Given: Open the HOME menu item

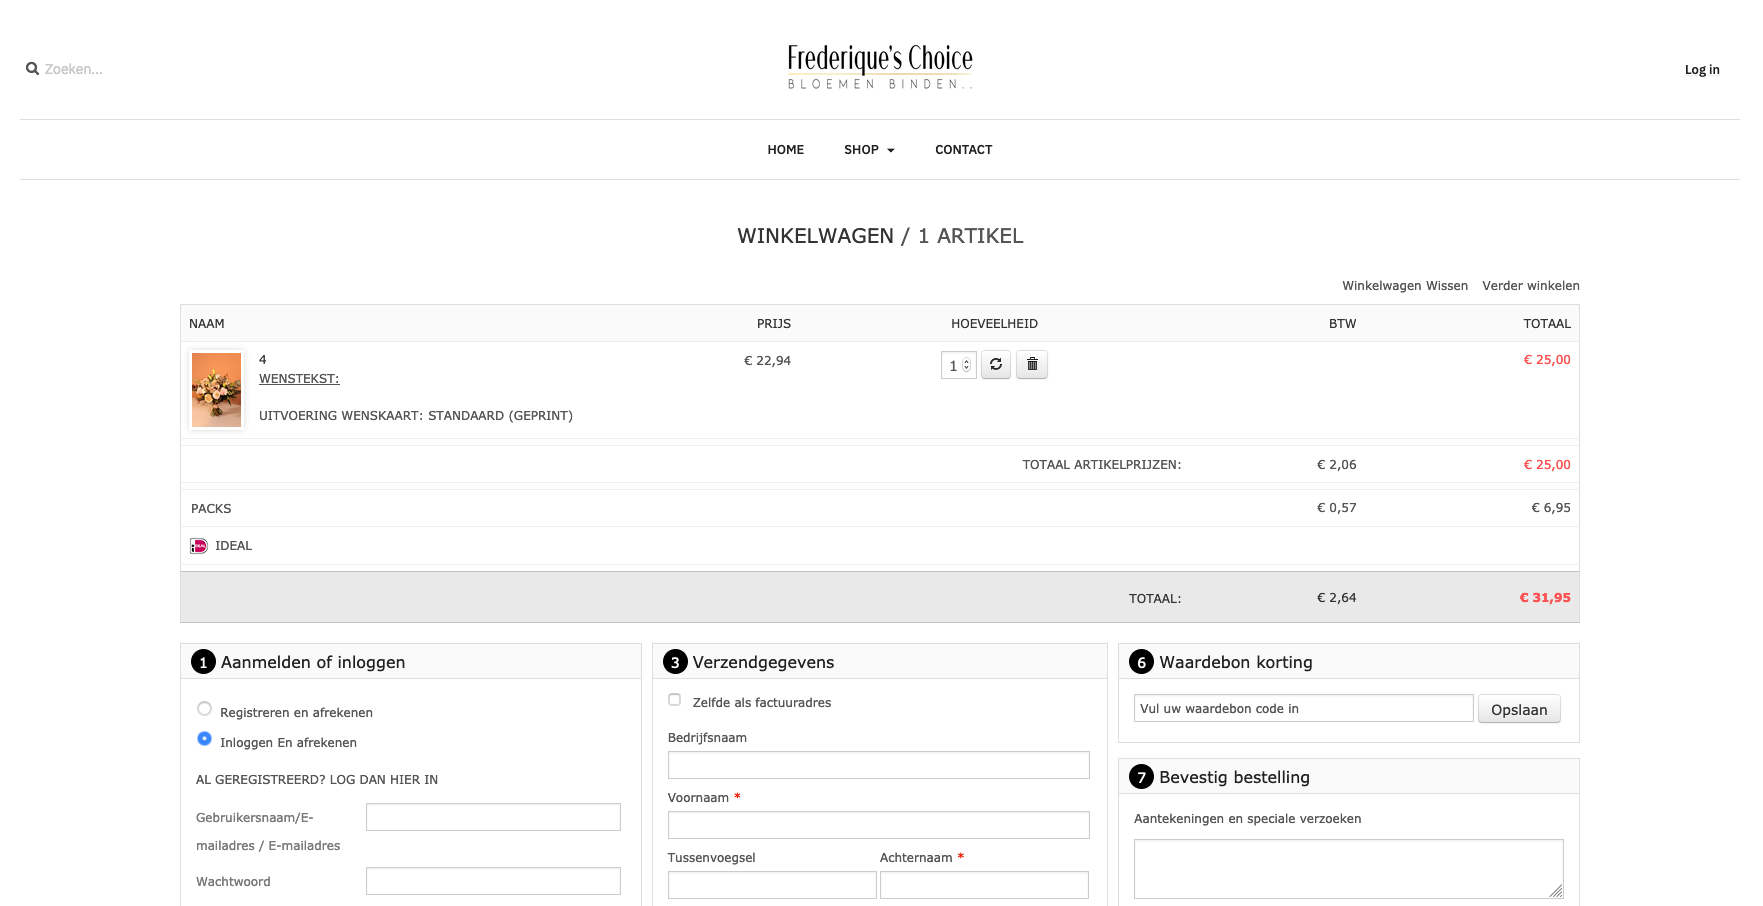Looking at the screenshot, I should pyautogui.click(x=785, y=150).
